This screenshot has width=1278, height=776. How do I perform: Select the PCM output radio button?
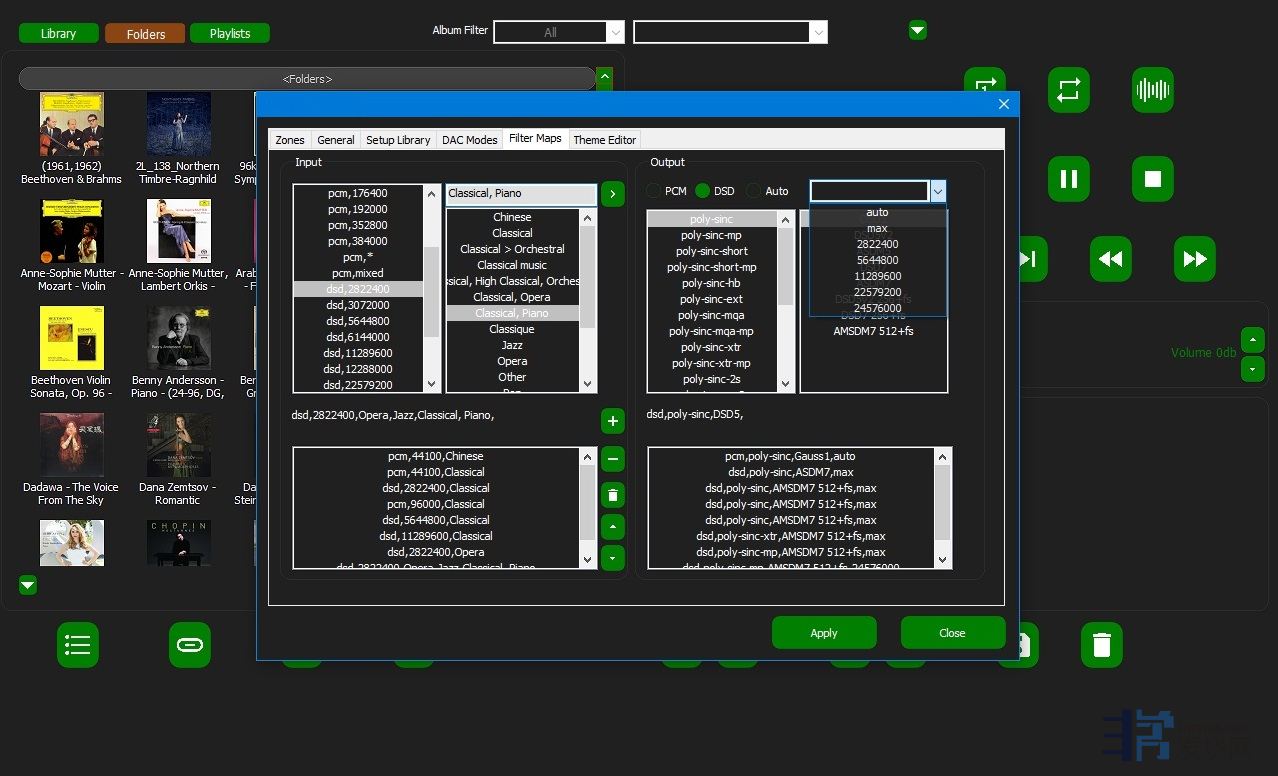tap(655, 191)
